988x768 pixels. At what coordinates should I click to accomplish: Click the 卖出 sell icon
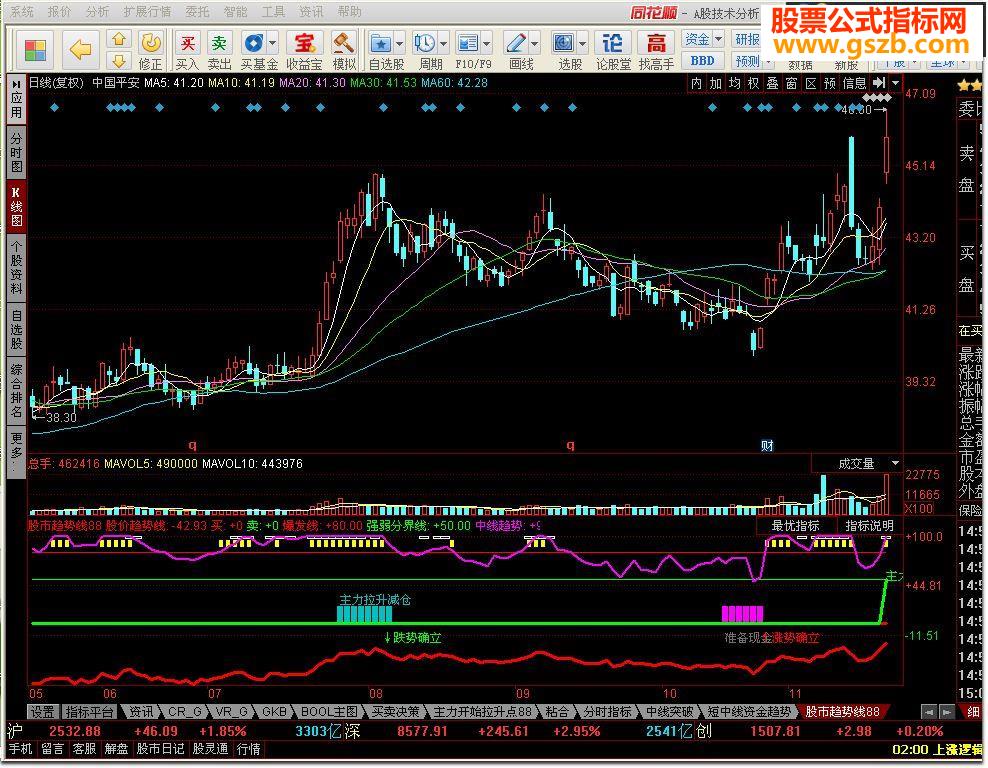coord(219,43)
